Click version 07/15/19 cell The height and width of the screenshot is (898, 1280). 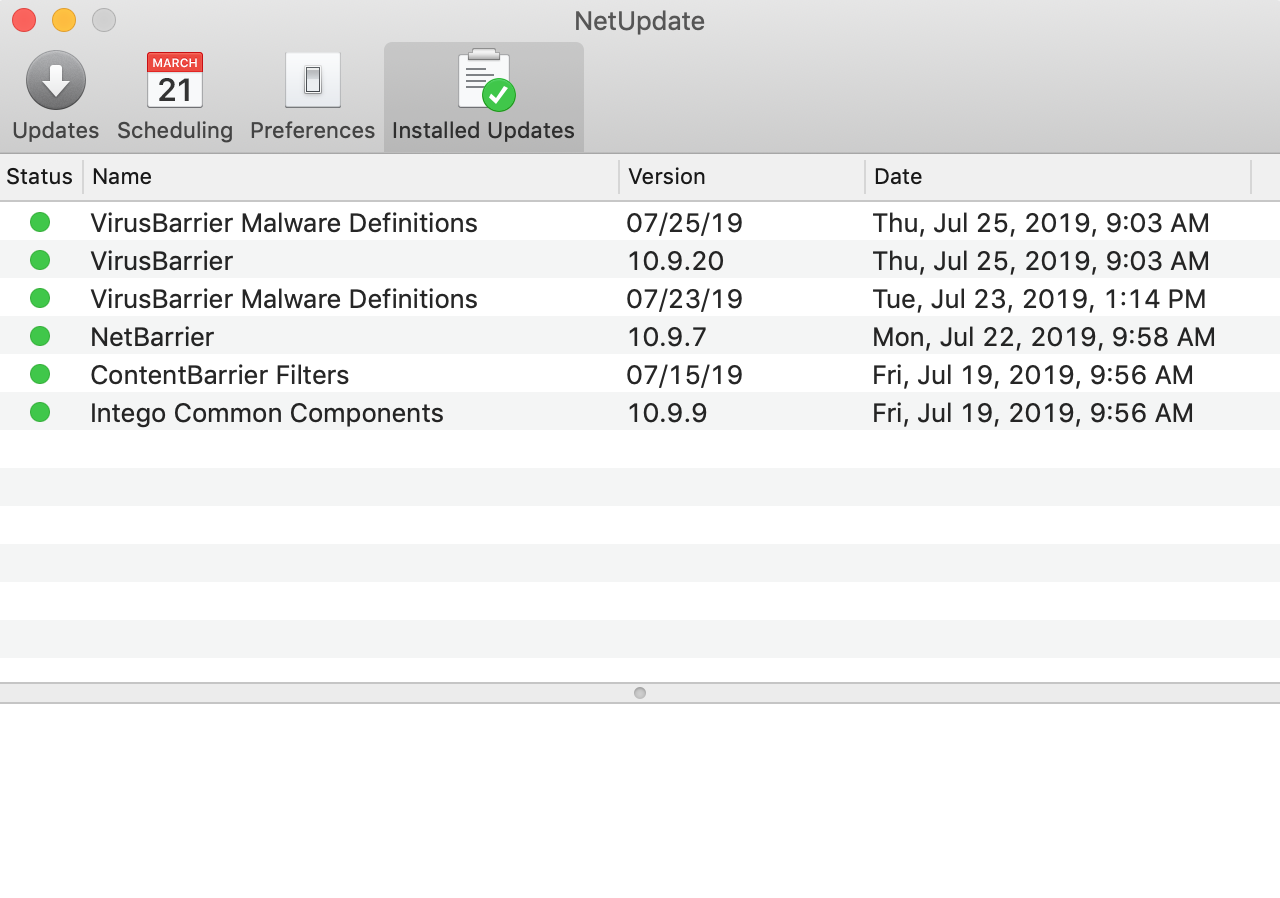685,375
